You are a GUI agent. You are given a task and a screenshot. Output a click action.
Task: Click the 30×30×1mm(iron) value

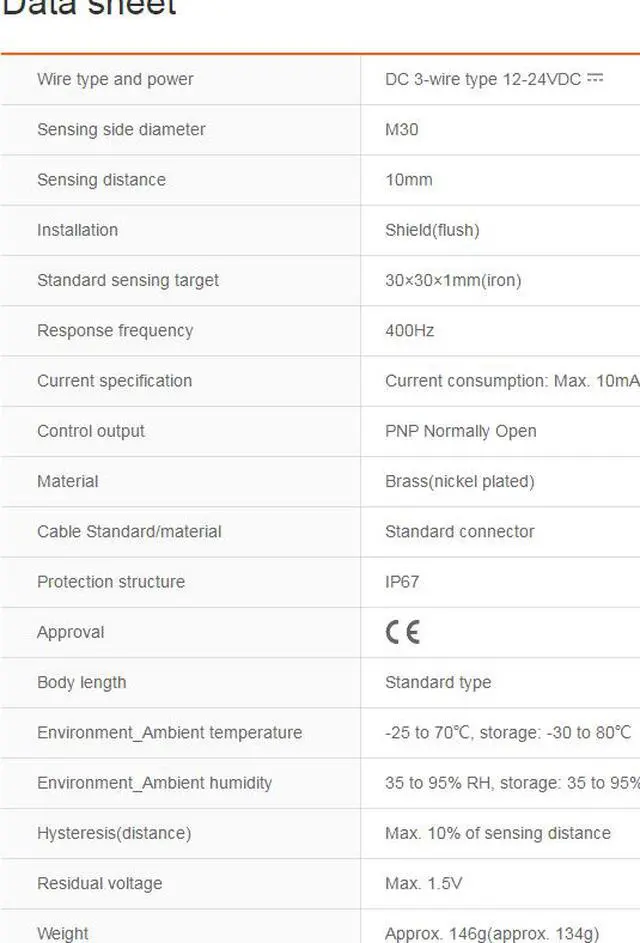coord(453,280)
